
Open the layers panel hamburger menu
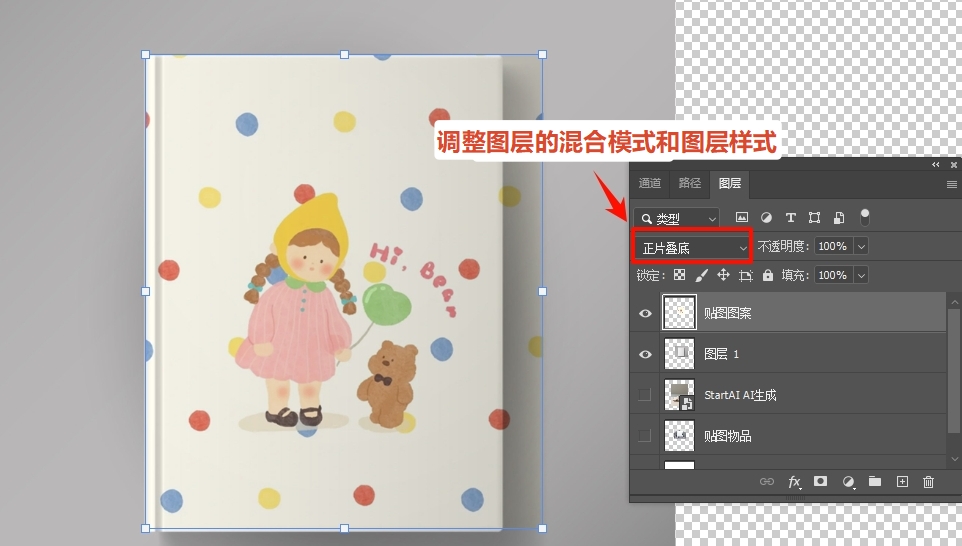point(952,185)
